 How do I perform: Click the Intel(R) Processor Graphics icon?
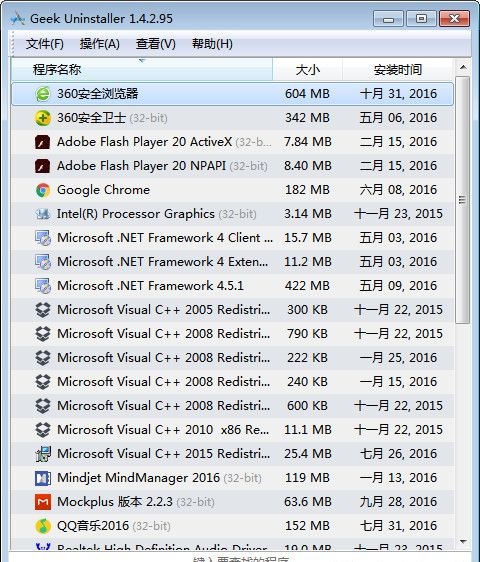[x=43, y=214]
